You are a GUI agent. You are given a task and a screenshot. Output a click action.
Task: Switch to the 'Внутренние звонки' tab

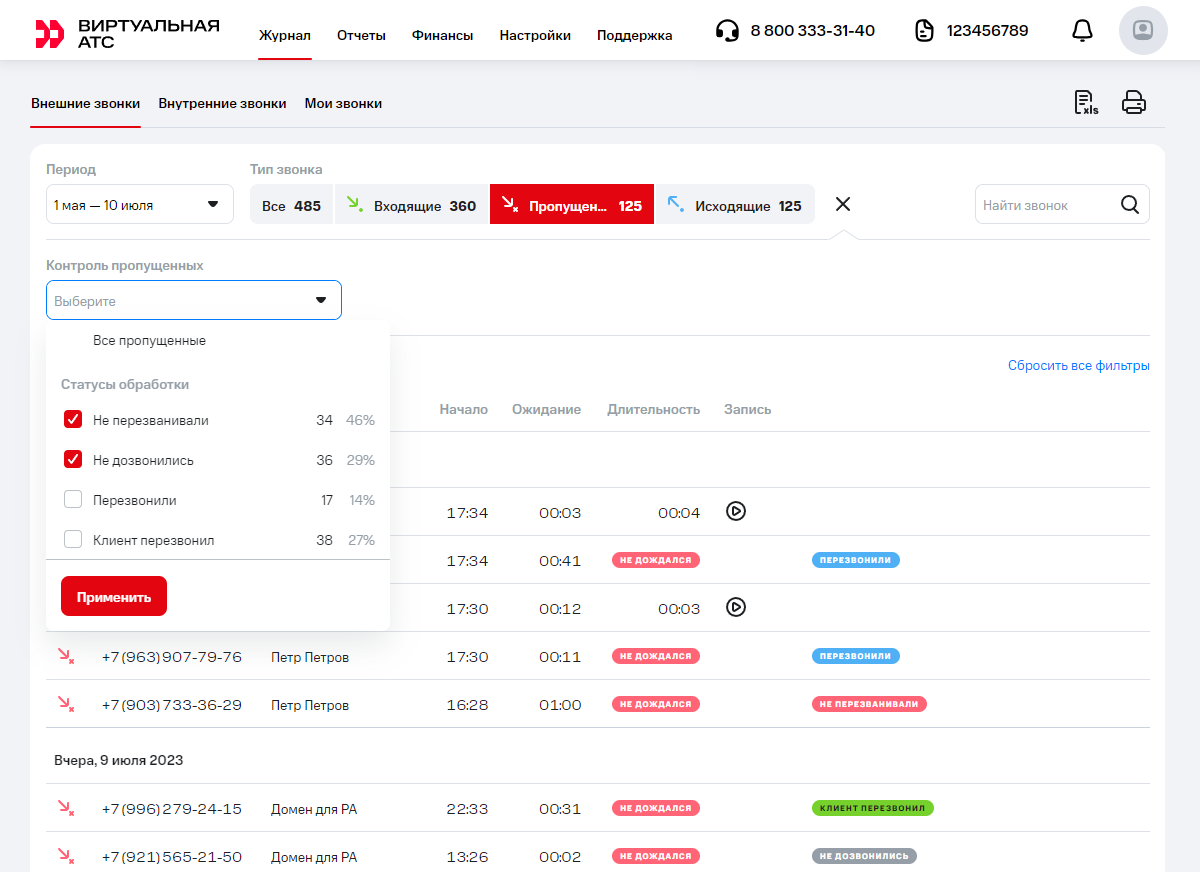[x=222, y=104]
